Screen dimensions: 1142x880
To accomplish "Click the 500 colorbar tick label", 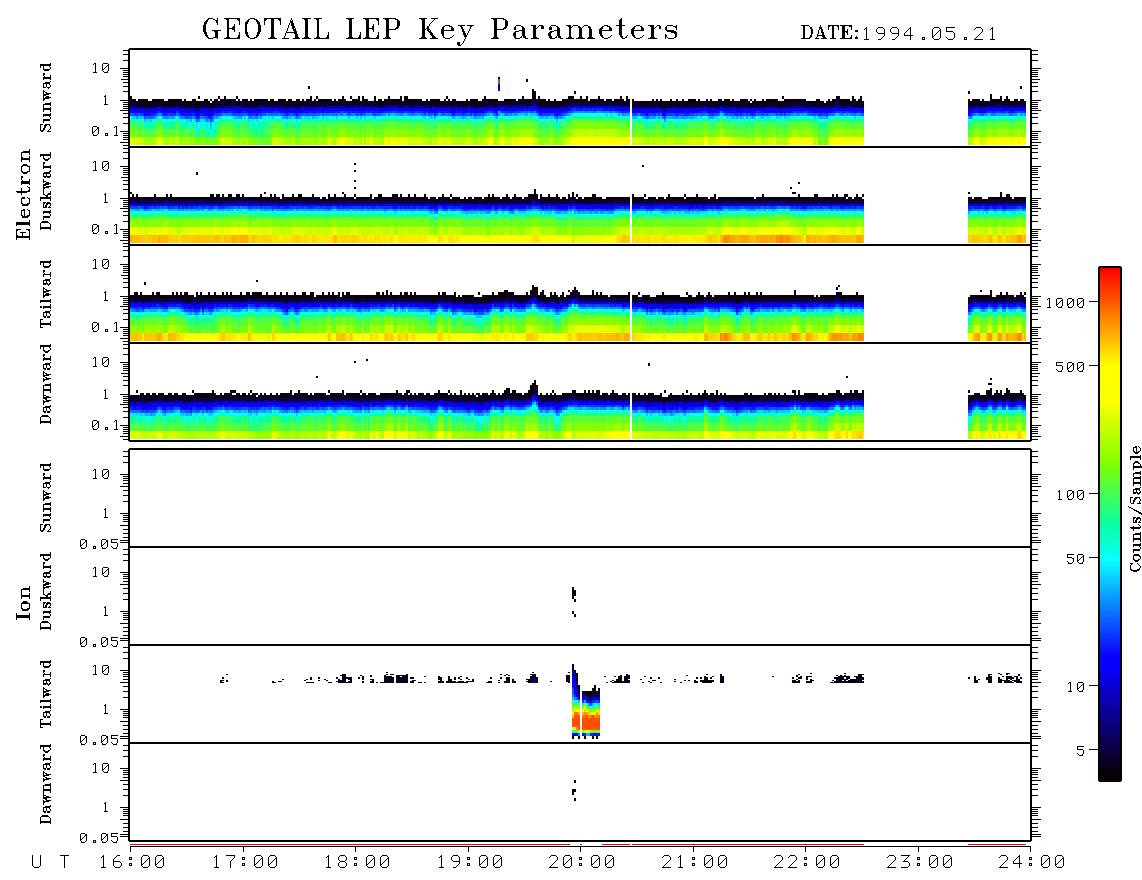I will (1071, 367).
